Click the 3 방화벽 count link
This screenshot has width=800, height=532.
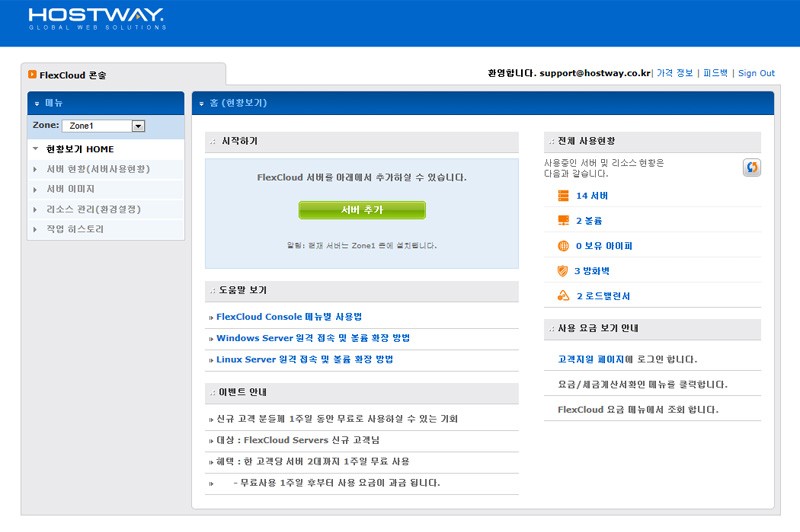click(x=592, y=270)
